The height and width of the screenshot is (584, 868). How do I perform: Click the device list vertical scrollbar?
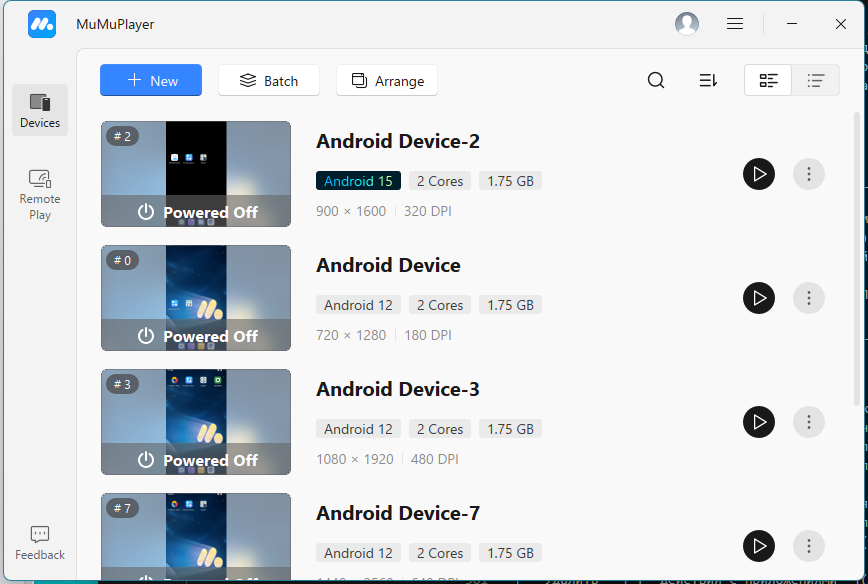pyautogui.click(x=857, y=259)
